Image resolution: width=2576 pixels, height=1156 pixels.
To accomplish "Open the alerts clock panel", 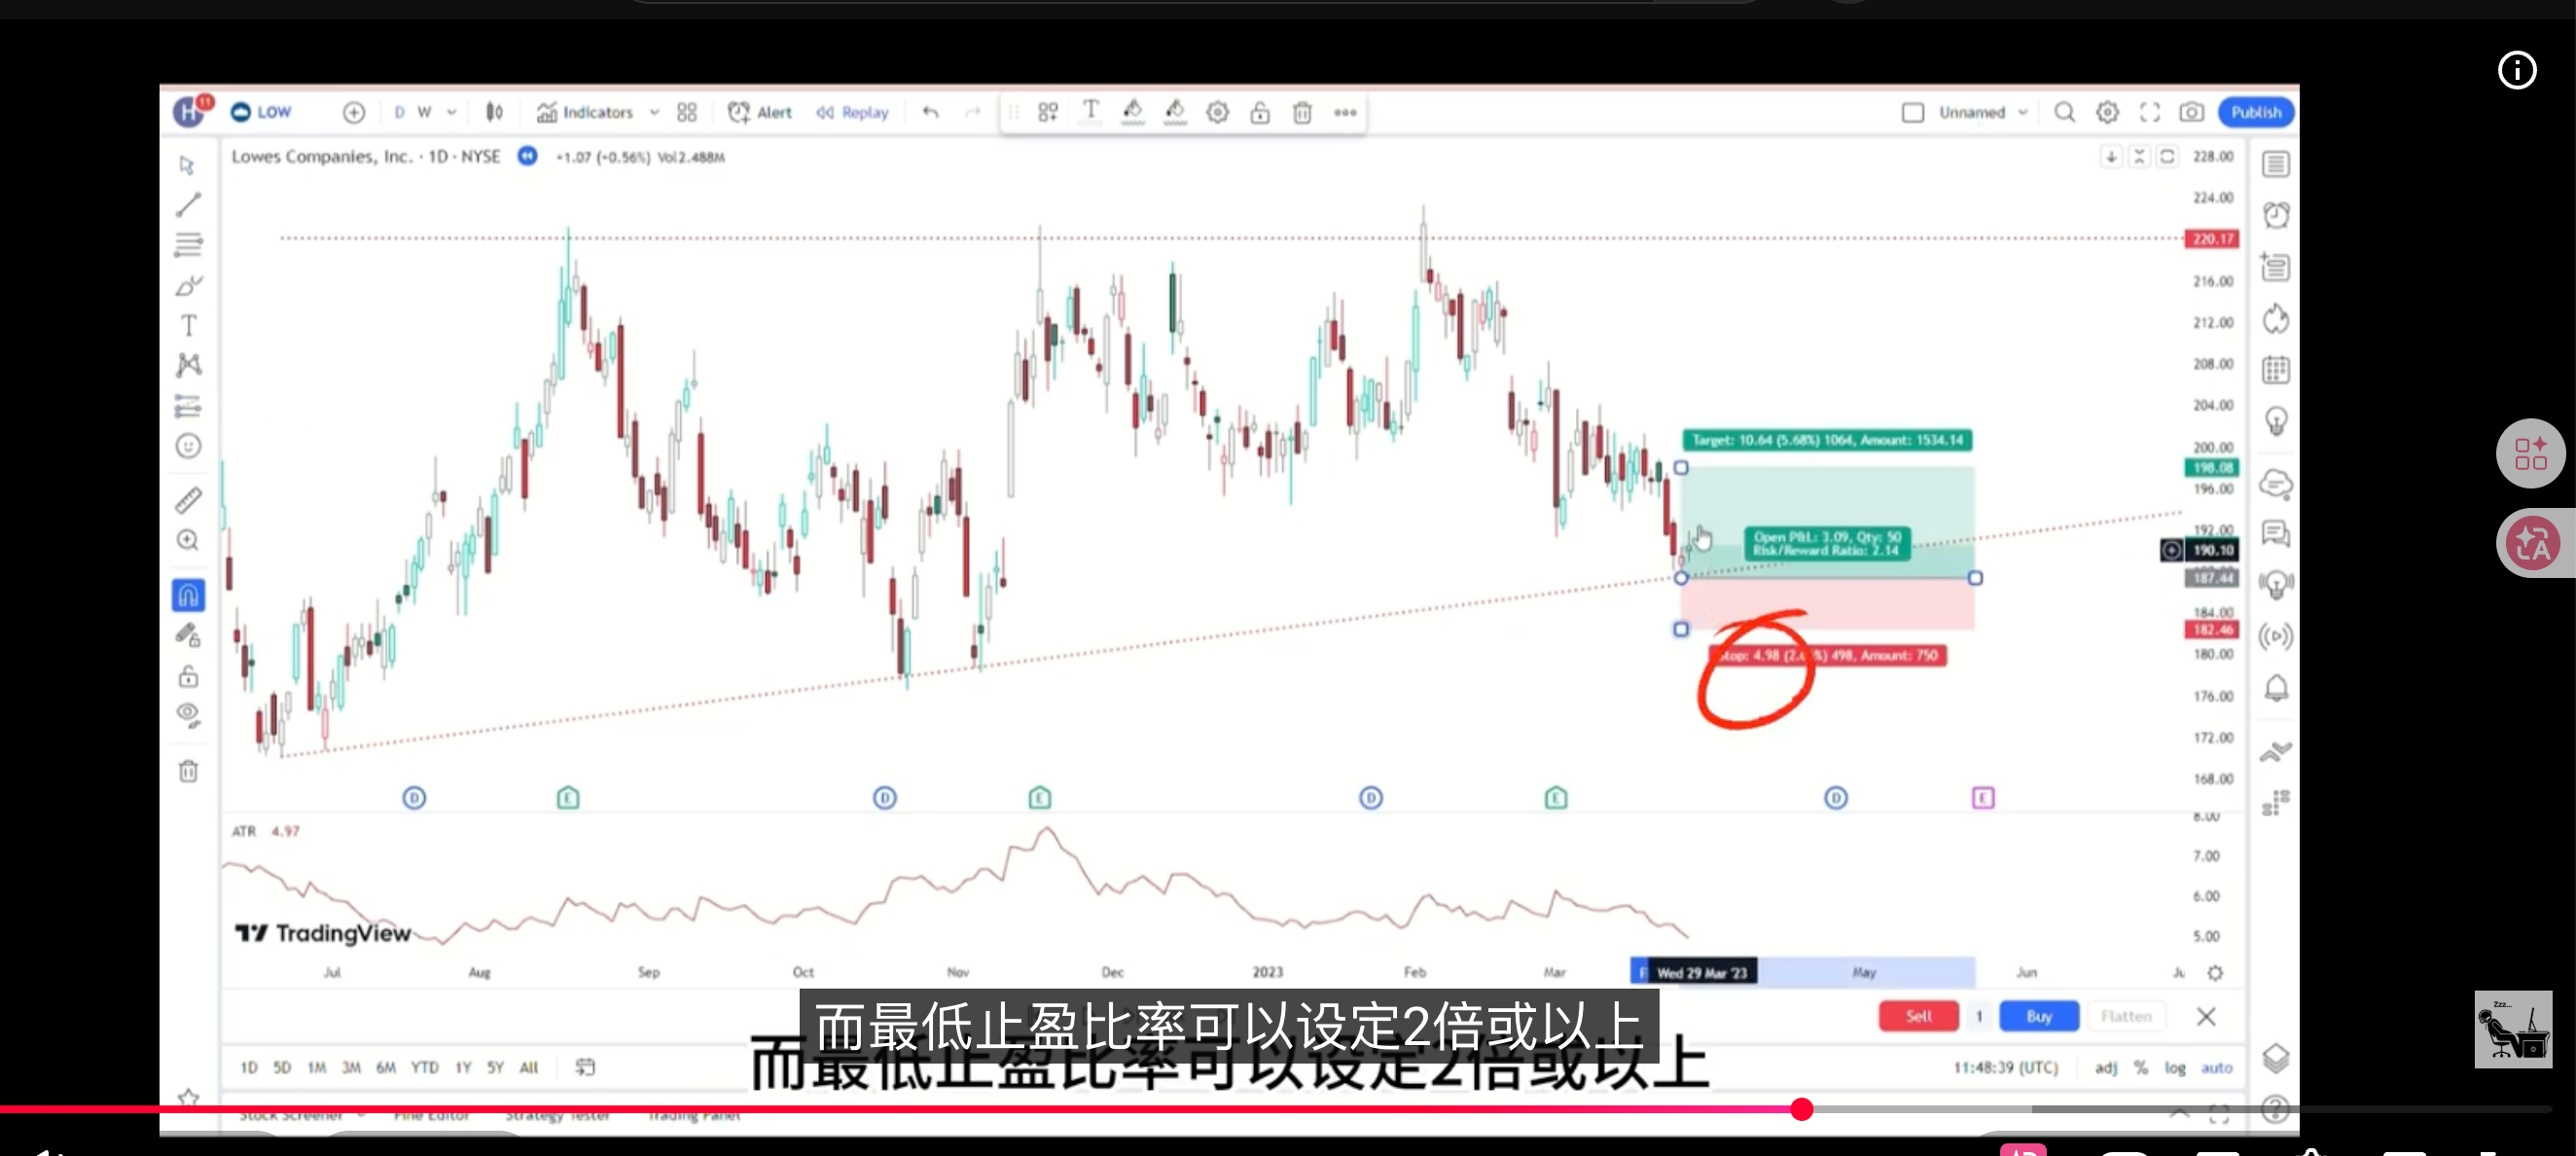I will point(2276,215).
